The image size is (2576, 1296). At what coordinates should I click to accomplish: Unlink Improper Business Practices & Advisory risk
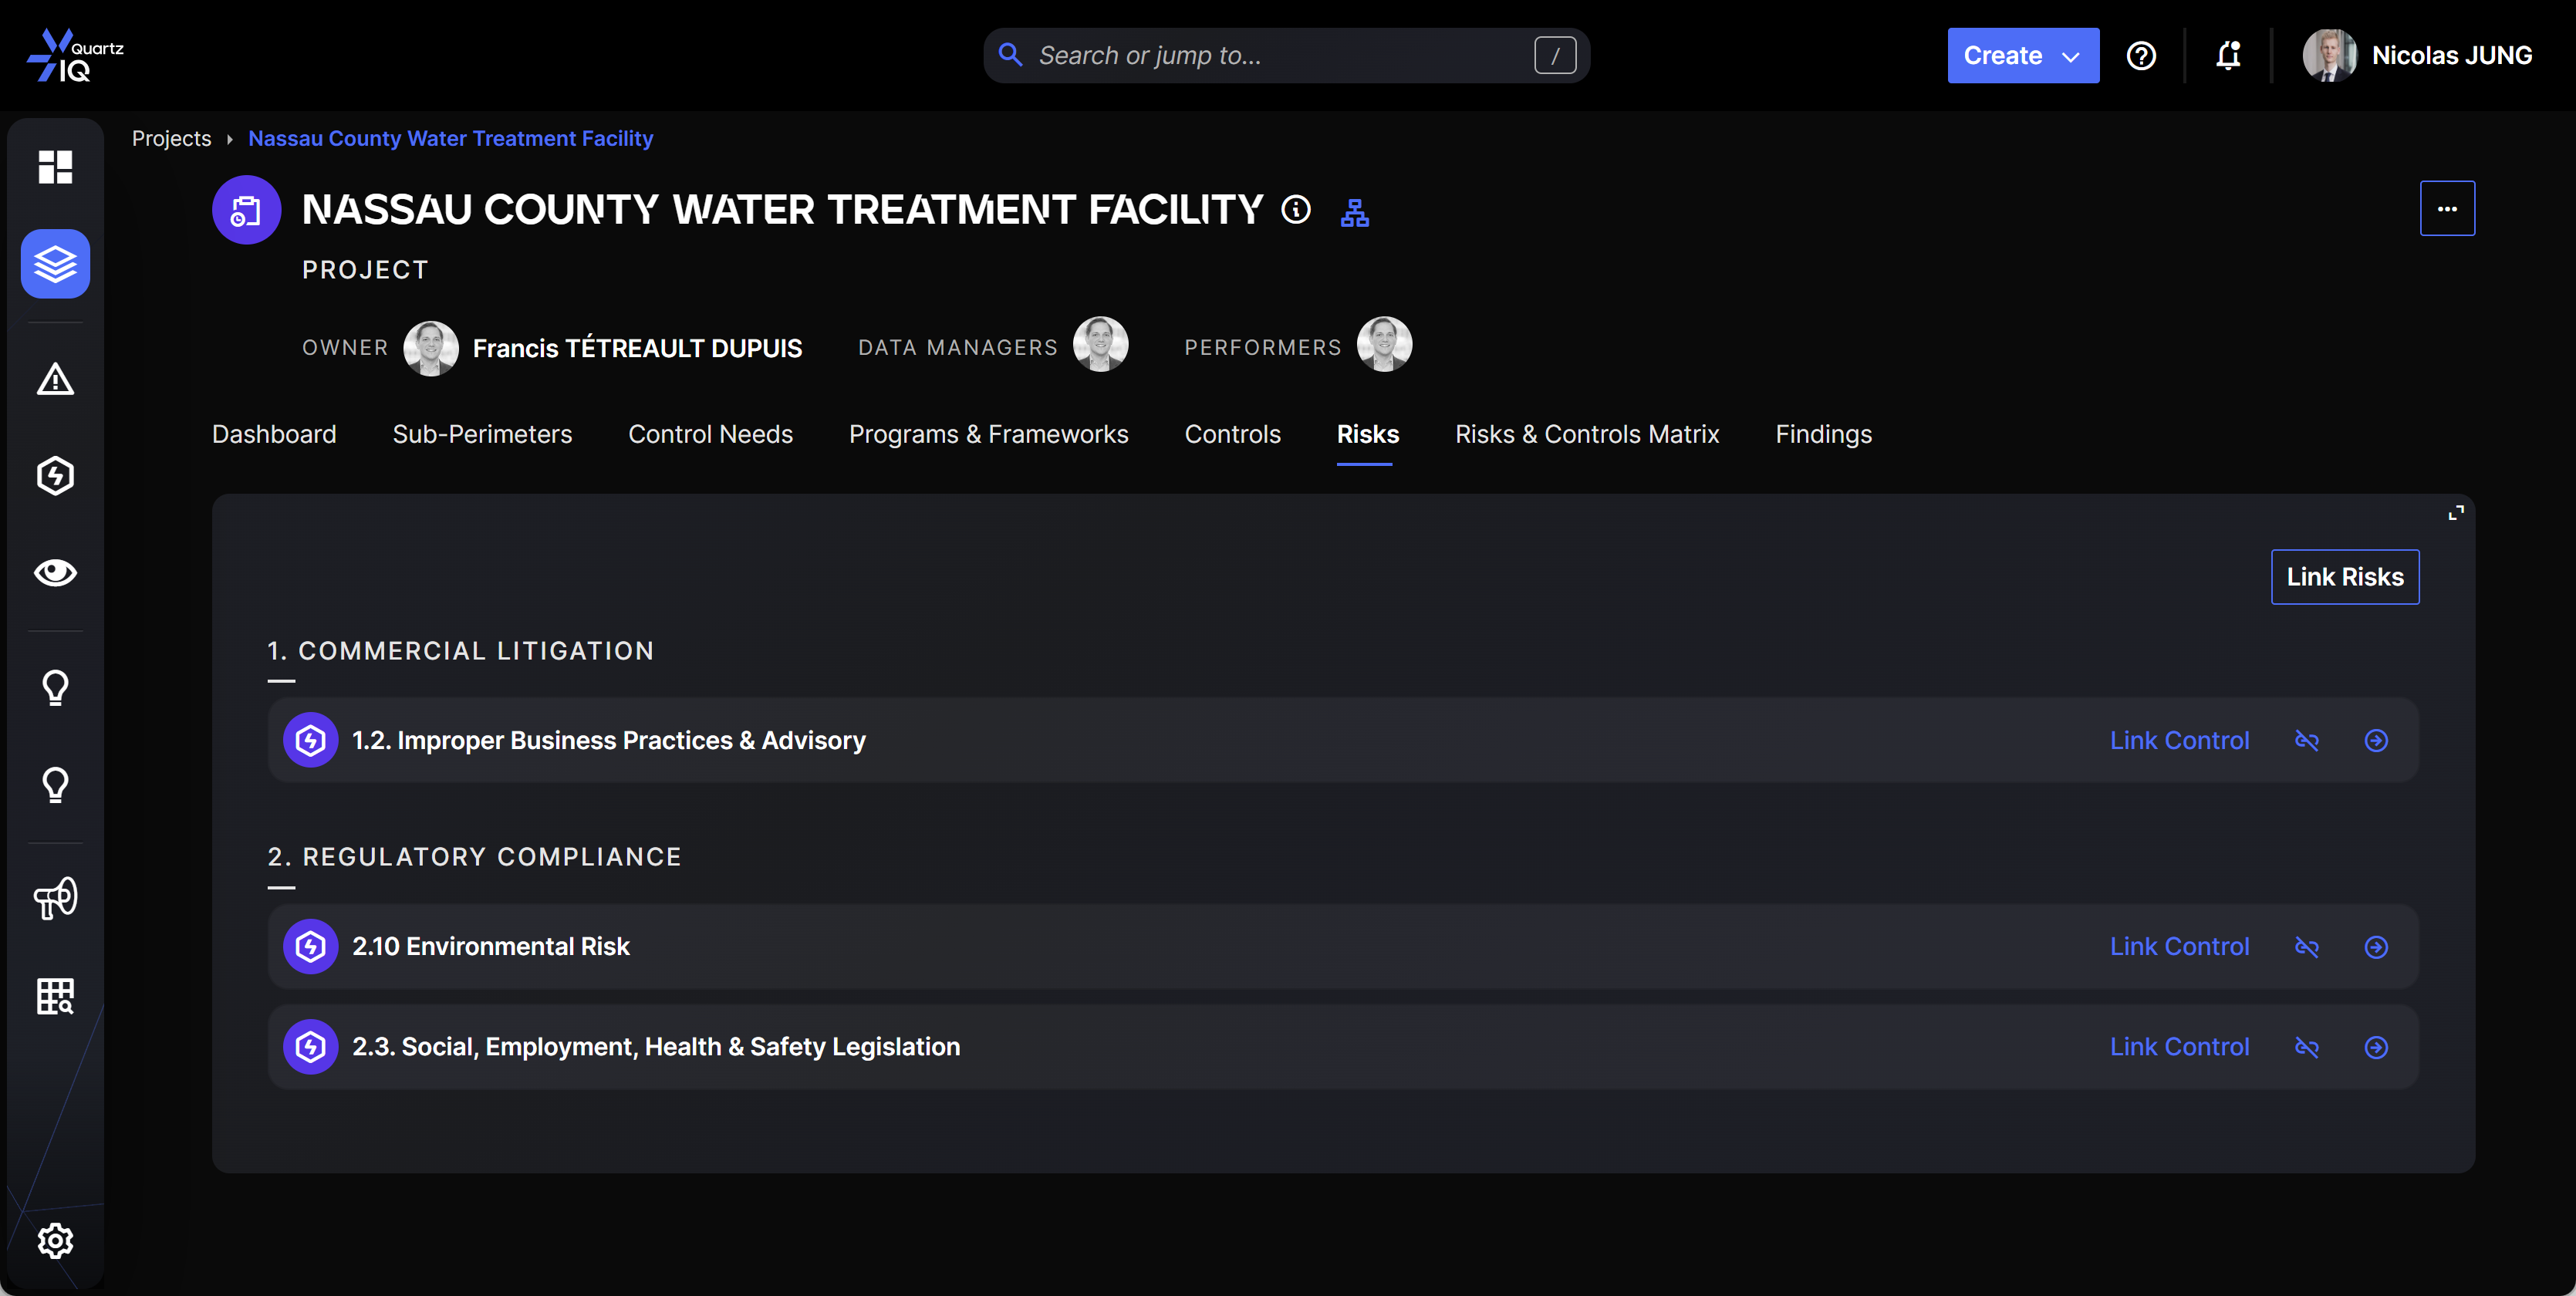[2306, 740]
